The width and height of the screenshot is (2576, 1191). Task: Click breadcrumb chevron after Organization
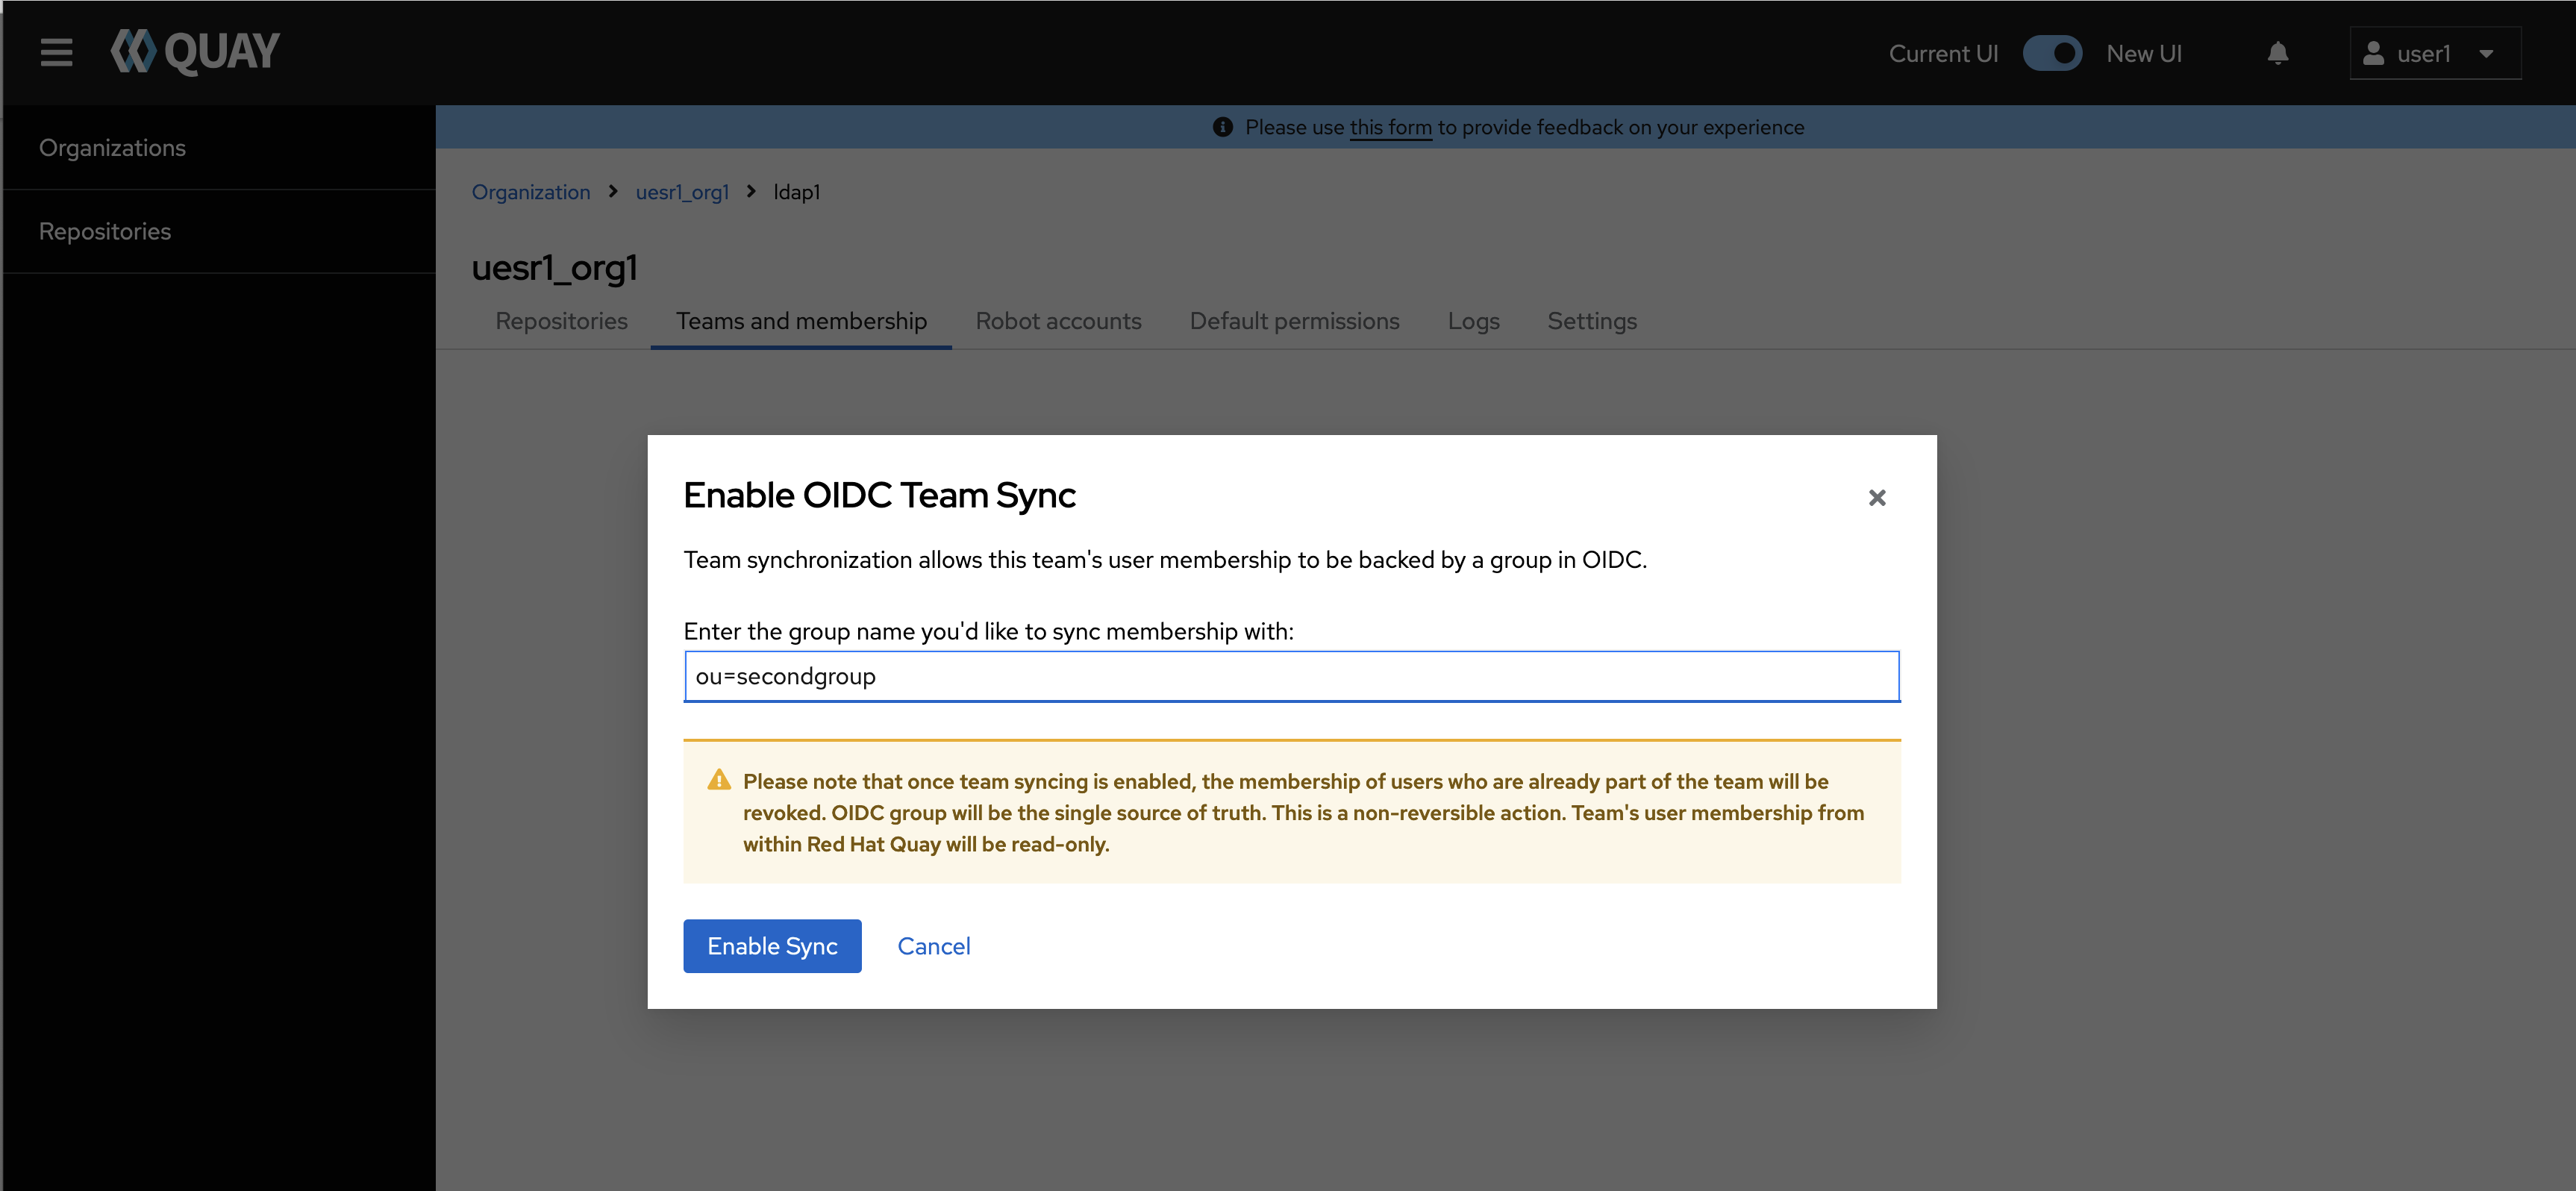pyautogui.click(x=613, y=191)
